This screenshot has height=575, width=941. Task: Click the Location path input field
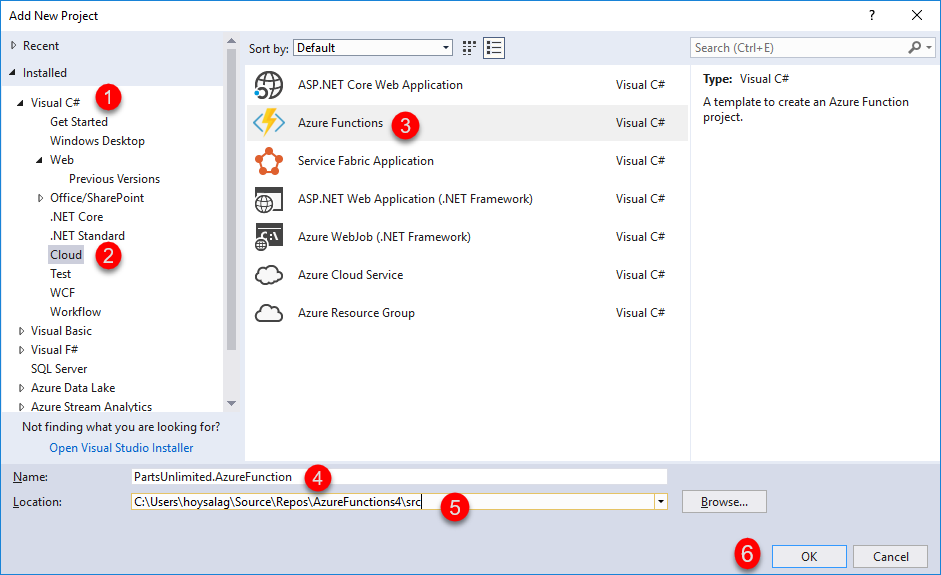coord(392,502)
